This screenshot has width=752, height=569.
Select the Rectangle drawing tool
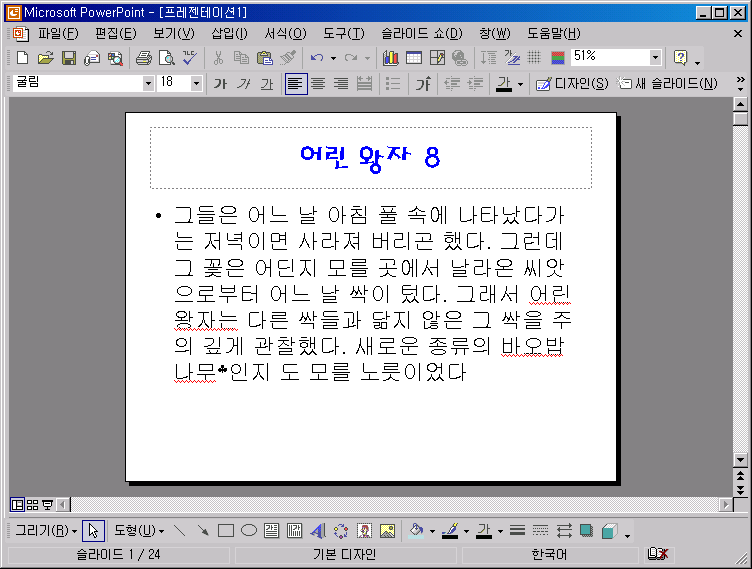[226, 531]
